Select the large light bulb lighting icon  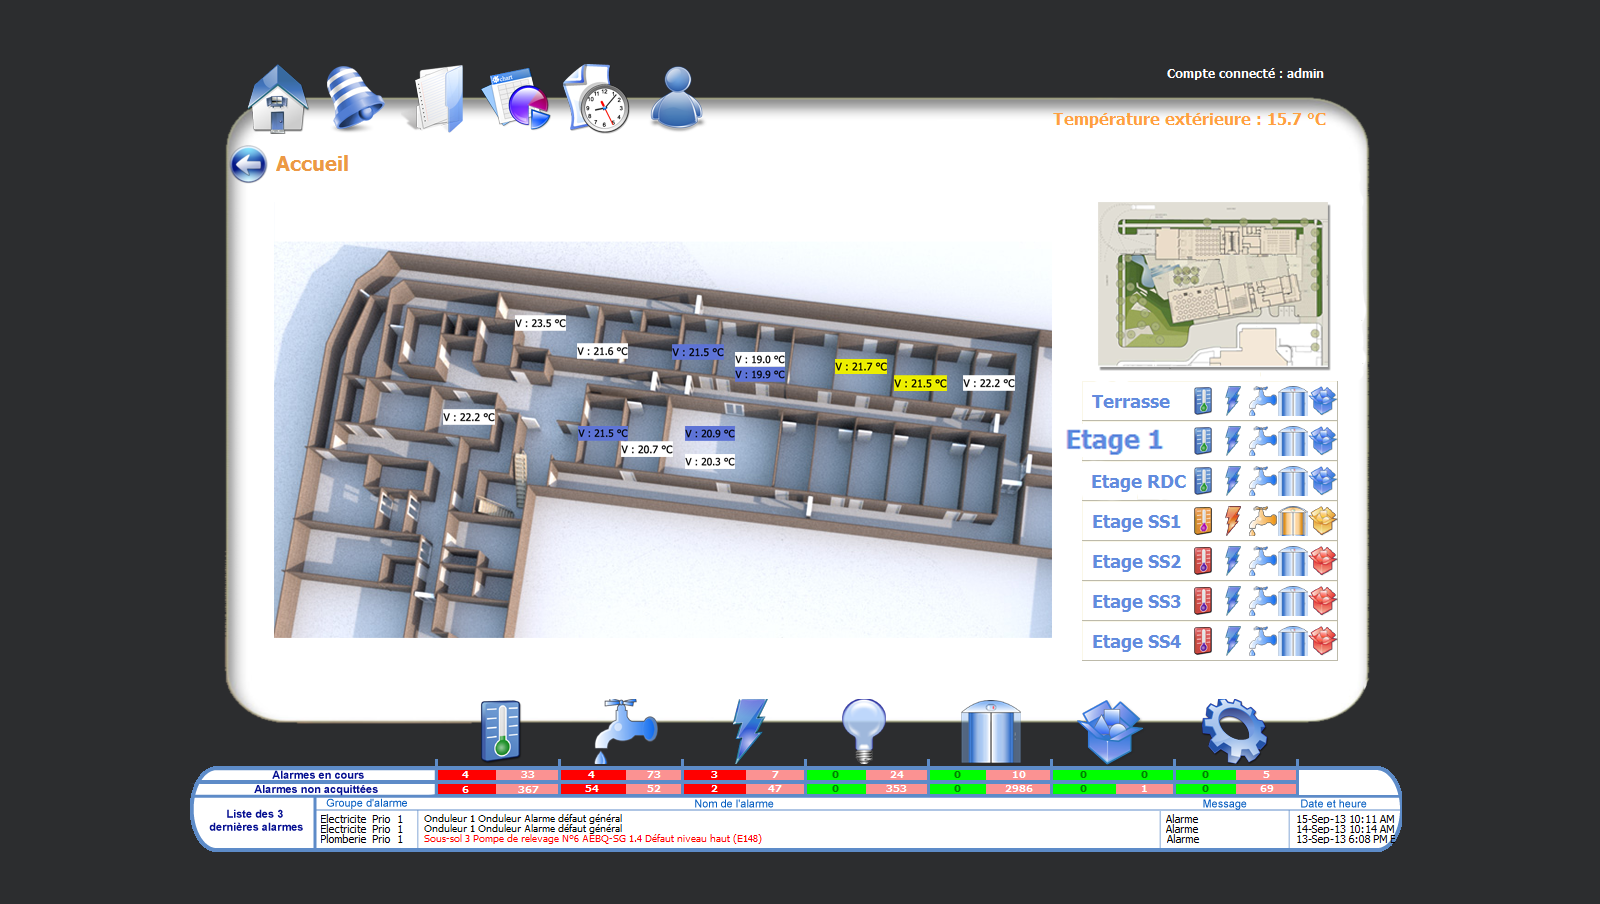[864, 730]
